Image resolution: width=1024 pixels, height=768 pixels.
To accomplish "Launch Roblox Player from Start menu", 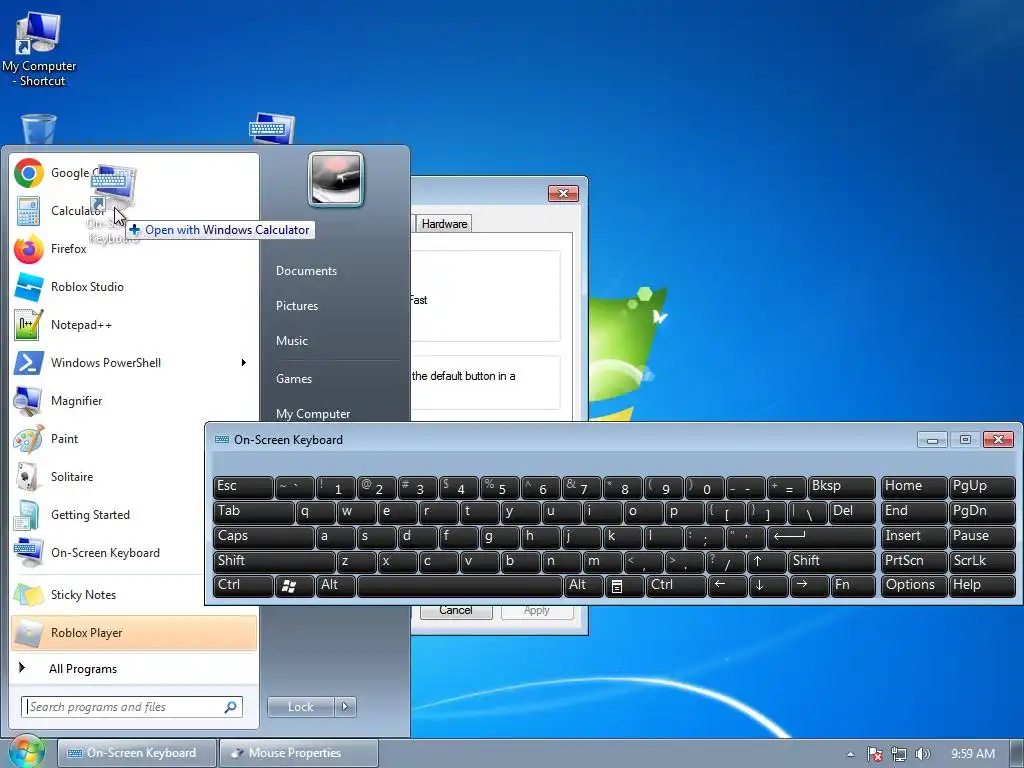I will click(134, 633).
